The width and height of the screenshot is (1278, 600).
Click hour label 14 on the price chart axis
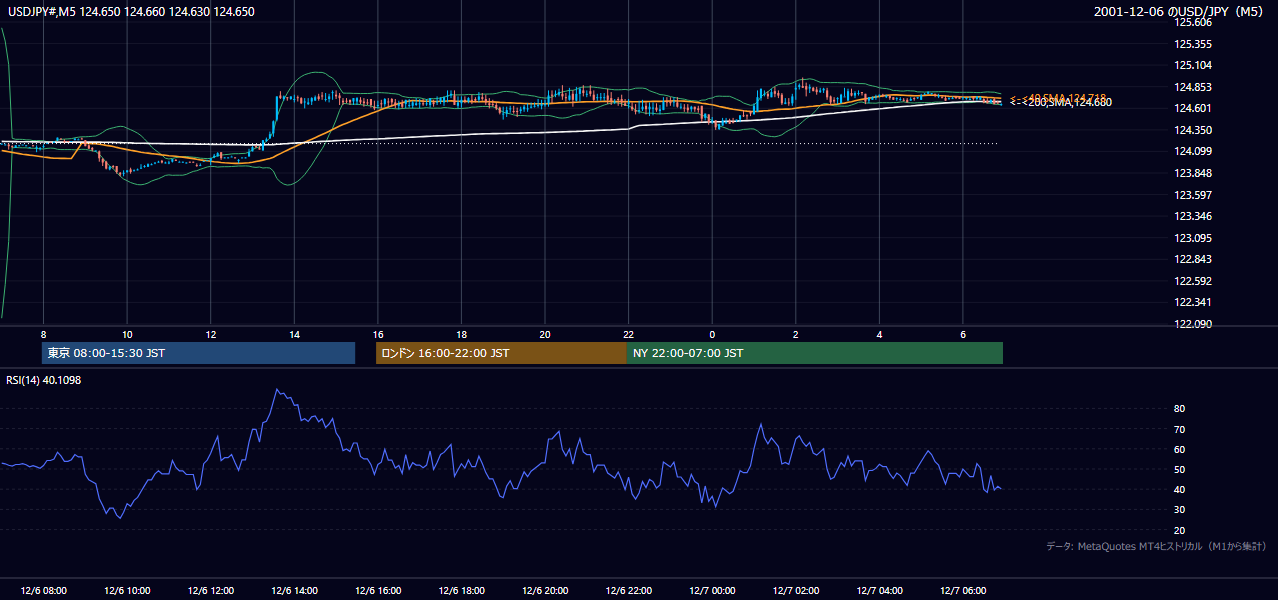pos(294,334)
